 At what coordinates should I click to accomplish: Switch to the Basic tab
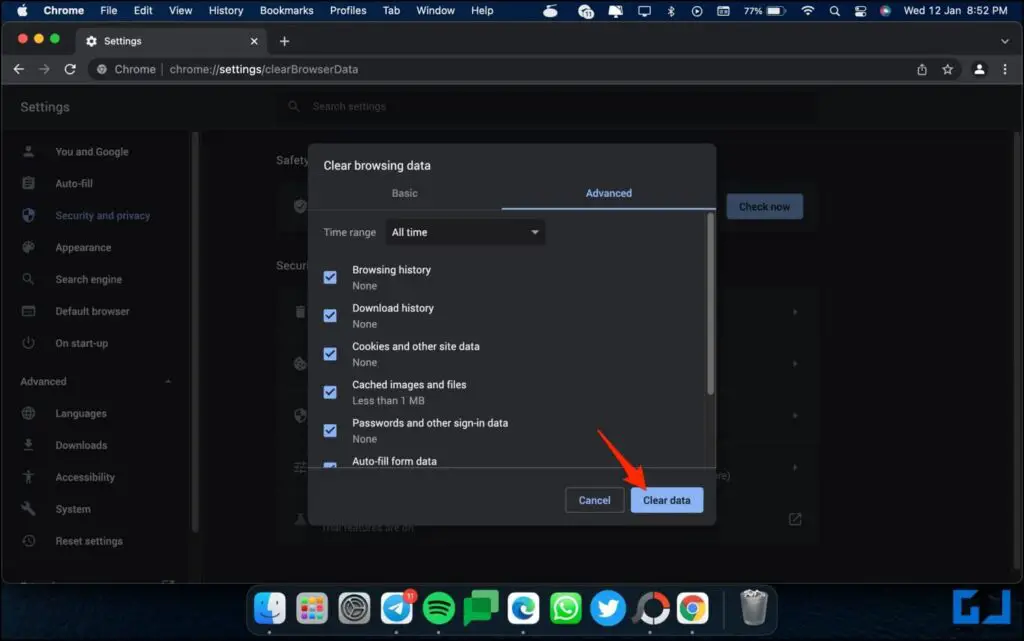[404, 193]
